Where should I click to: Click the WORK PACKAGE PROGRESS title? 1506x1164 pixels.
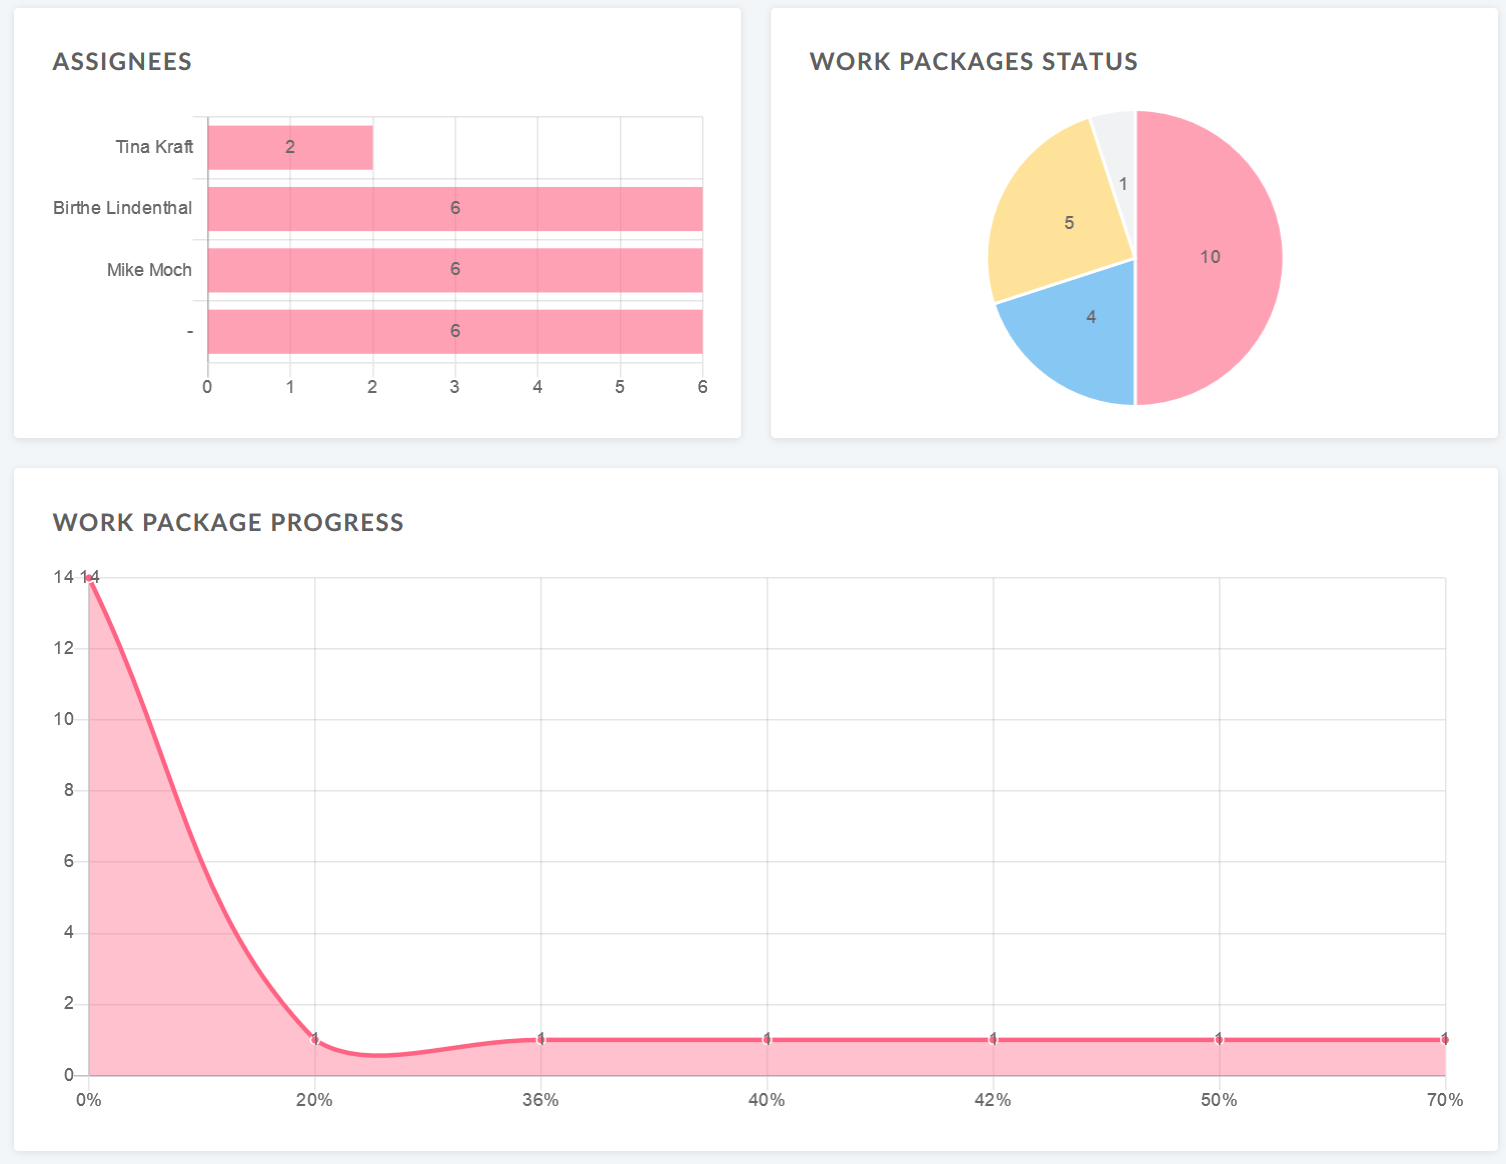(x=228, y=522)
